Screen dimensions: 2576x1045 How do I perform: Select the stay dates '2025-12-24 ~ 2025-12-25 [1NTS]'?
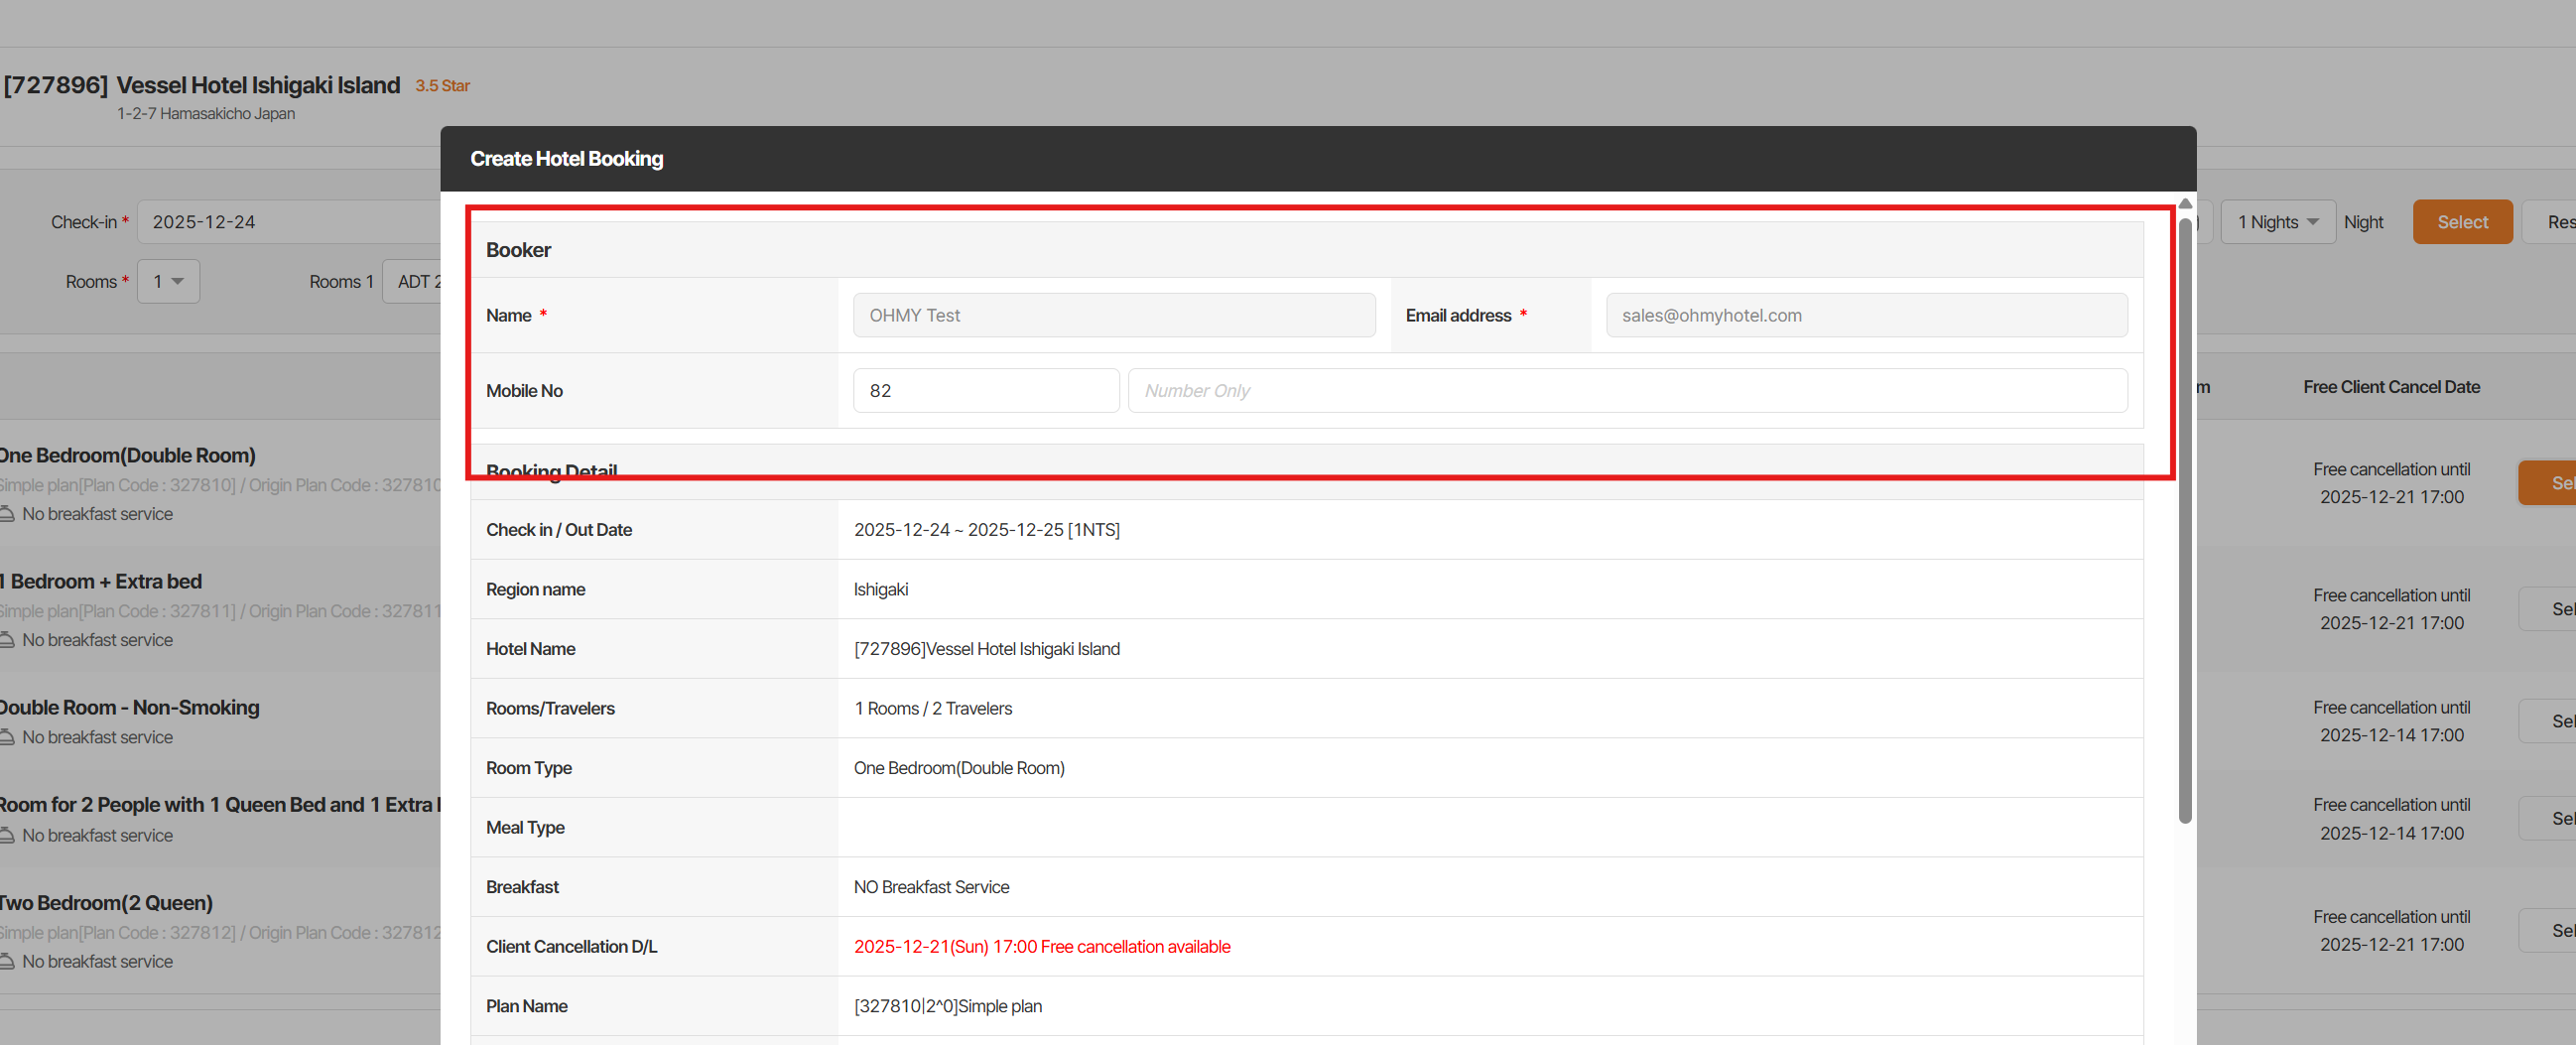tap(987, 530)
